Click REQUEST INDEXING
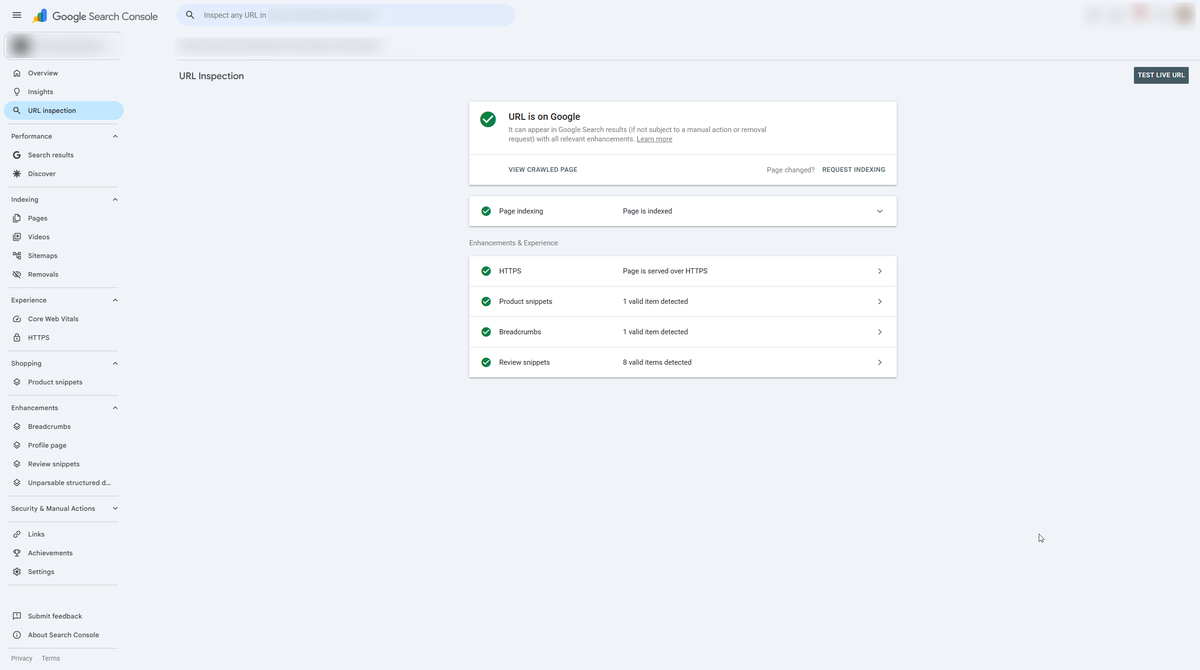1200x670 pixels. (x=853, y=170)
